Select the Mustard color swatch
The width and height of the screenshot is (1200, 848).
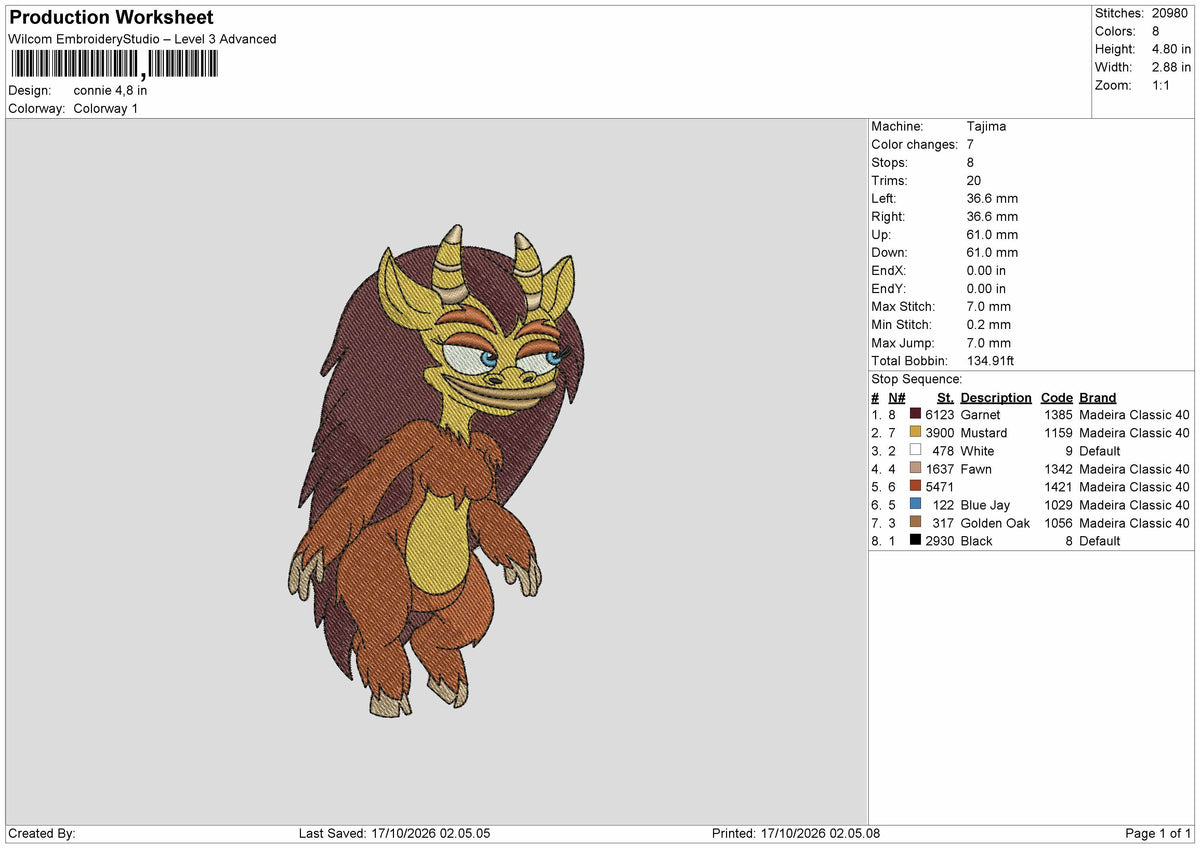pos(915,432)
